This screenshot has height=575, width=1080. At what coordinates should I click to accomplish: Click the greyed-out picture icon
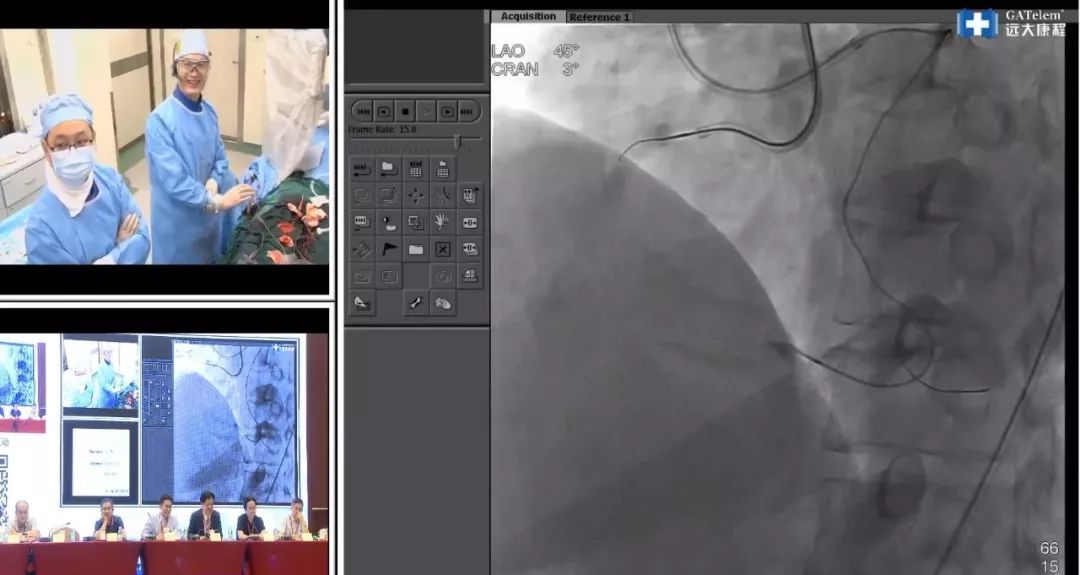pyautogui.click(x=362, y=276)
